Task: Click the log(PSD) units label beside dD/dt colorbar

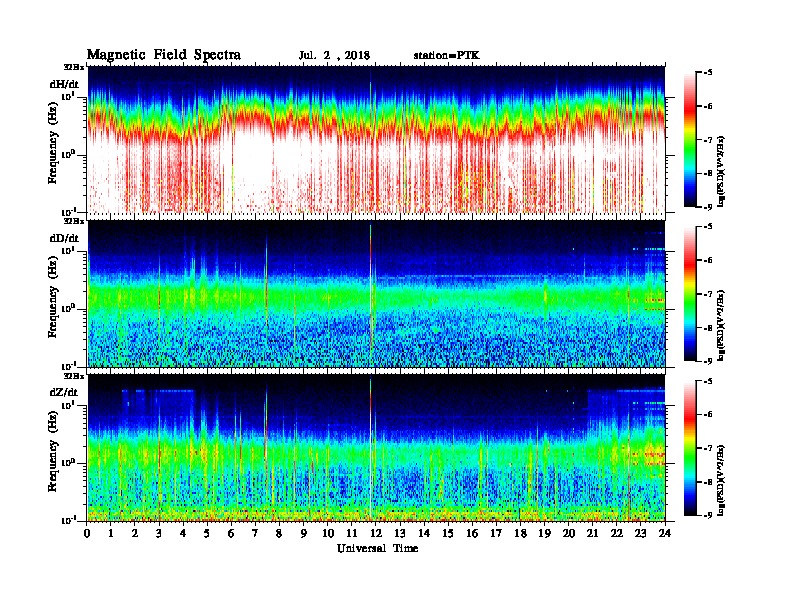Action: click(722, 325)
